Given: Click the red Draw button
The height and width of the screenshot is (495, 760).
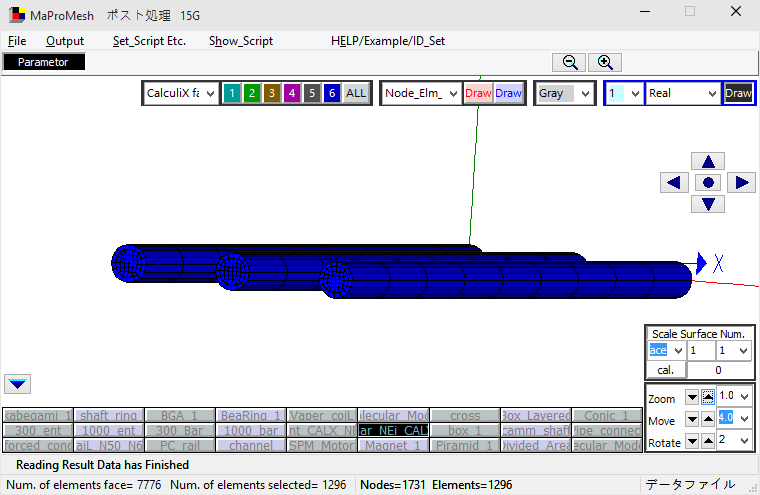Looking at the screenshot, I should (x=478, y=93).
